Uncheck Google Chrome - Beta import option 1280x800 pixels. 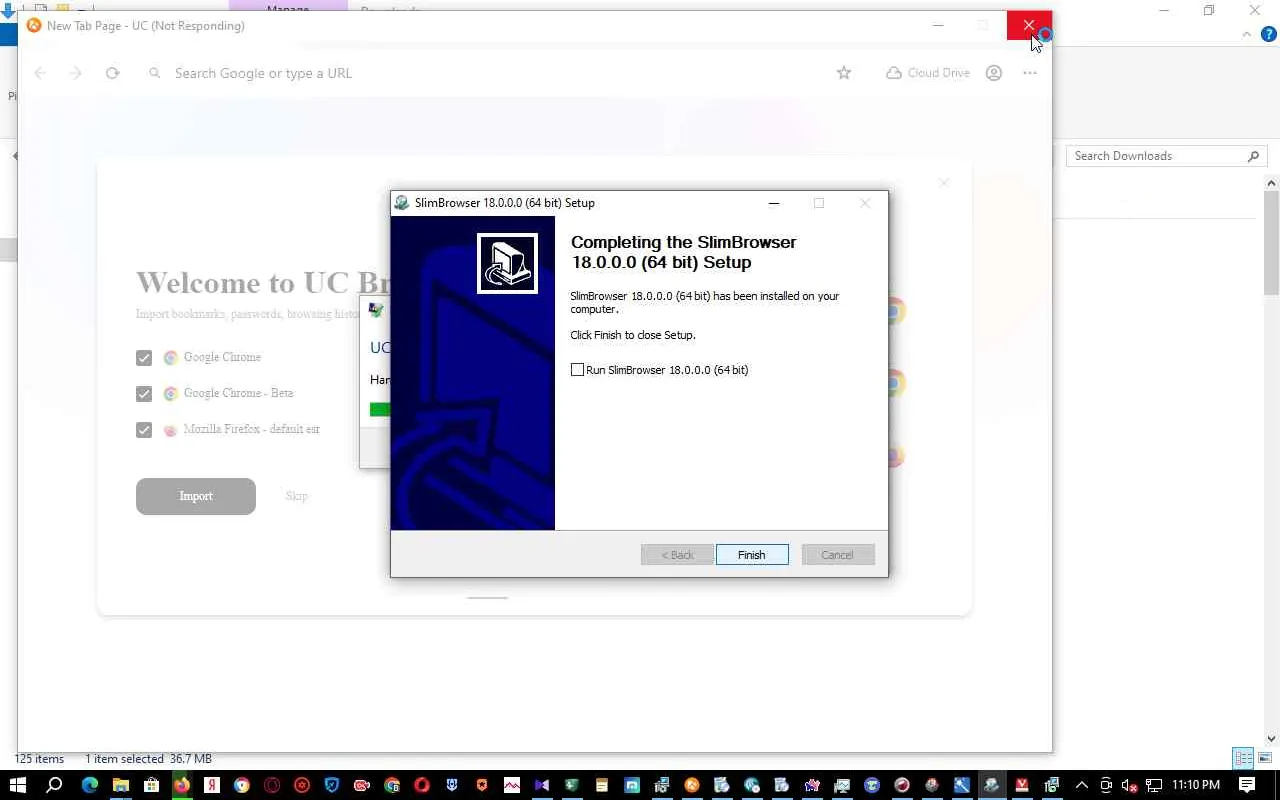[x=144, y=394]
